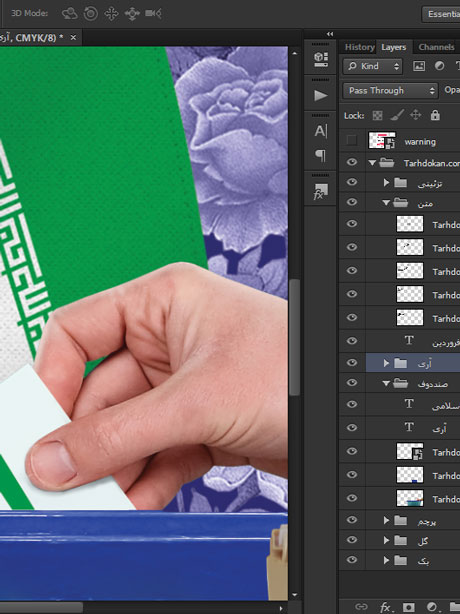Open the Character panel icon
Screen dimensions: 460x614
tap(321, 131)
